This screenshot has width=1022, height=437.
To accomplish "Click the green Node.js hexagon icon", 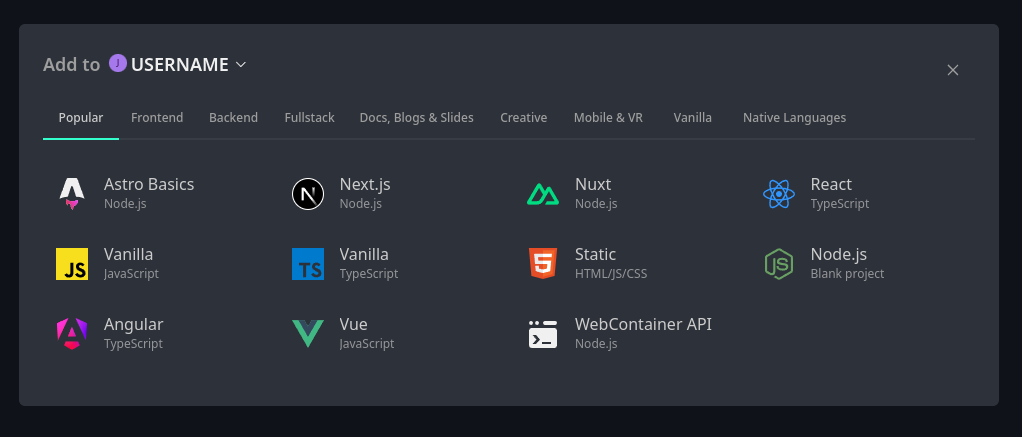I will coord(779,264).
